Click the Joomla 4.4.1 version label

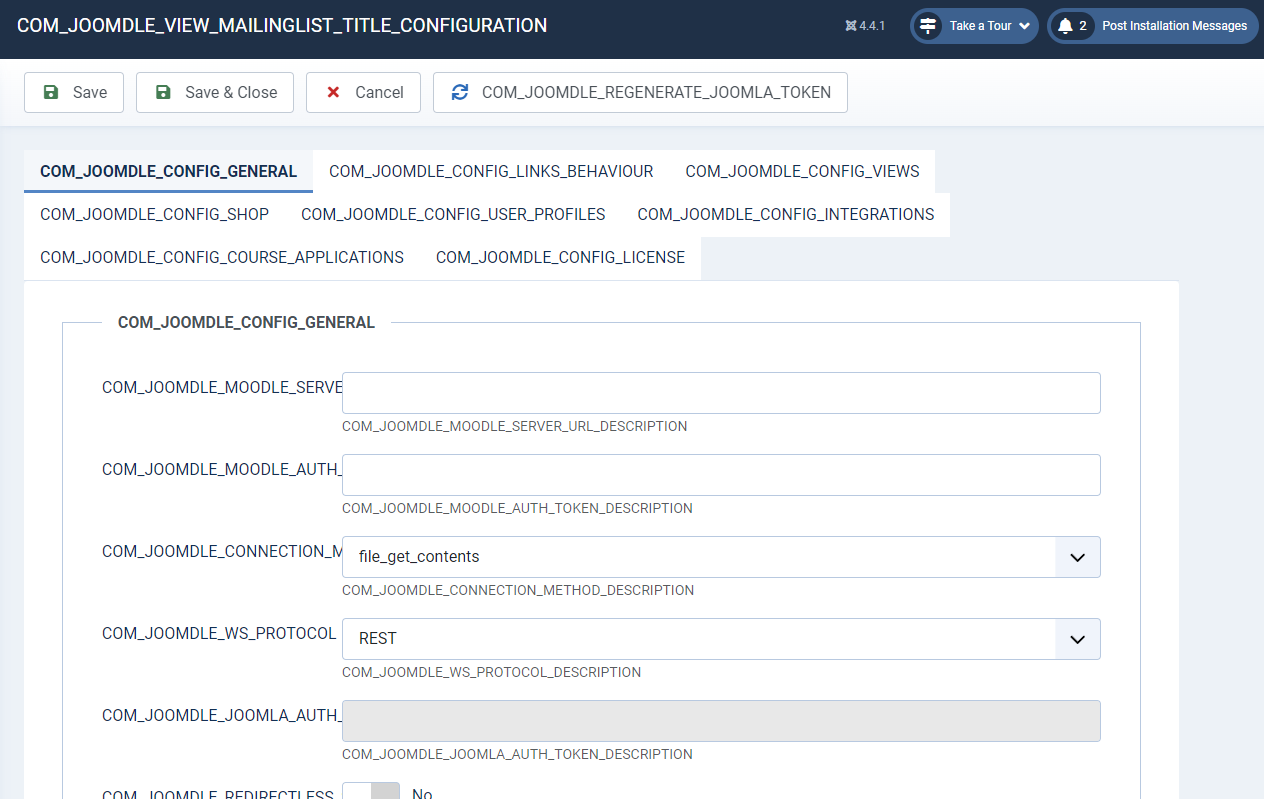coord(866,26)
